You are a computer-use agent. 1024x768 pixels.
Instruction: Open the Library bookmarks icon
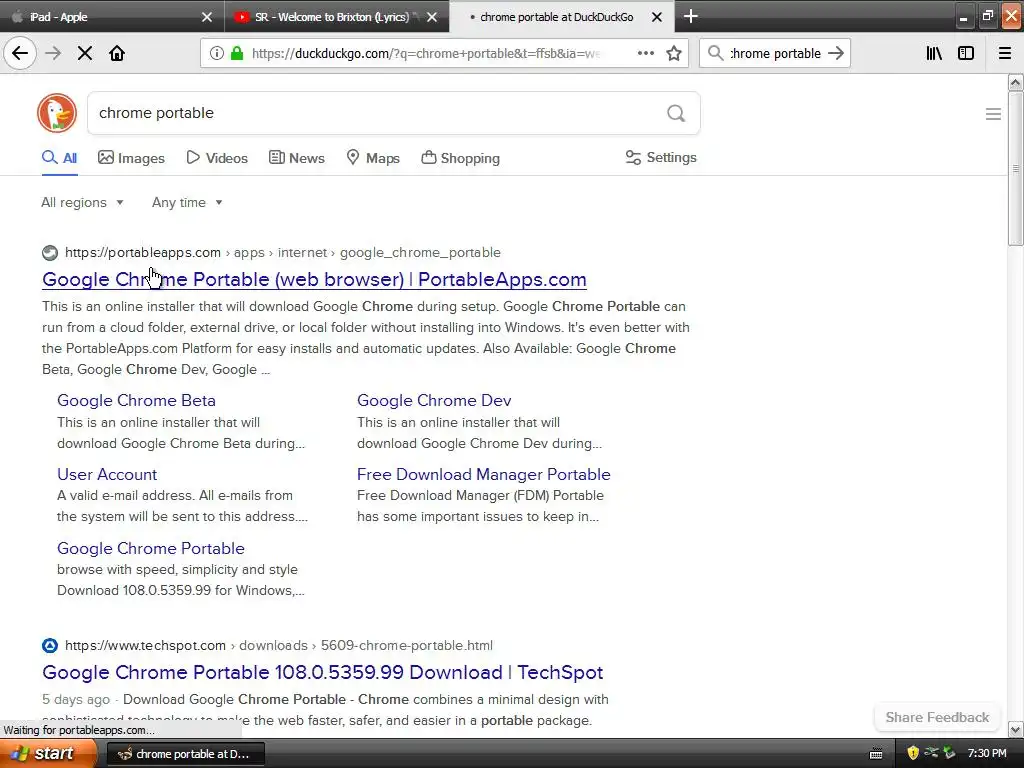tap(934, 54)
